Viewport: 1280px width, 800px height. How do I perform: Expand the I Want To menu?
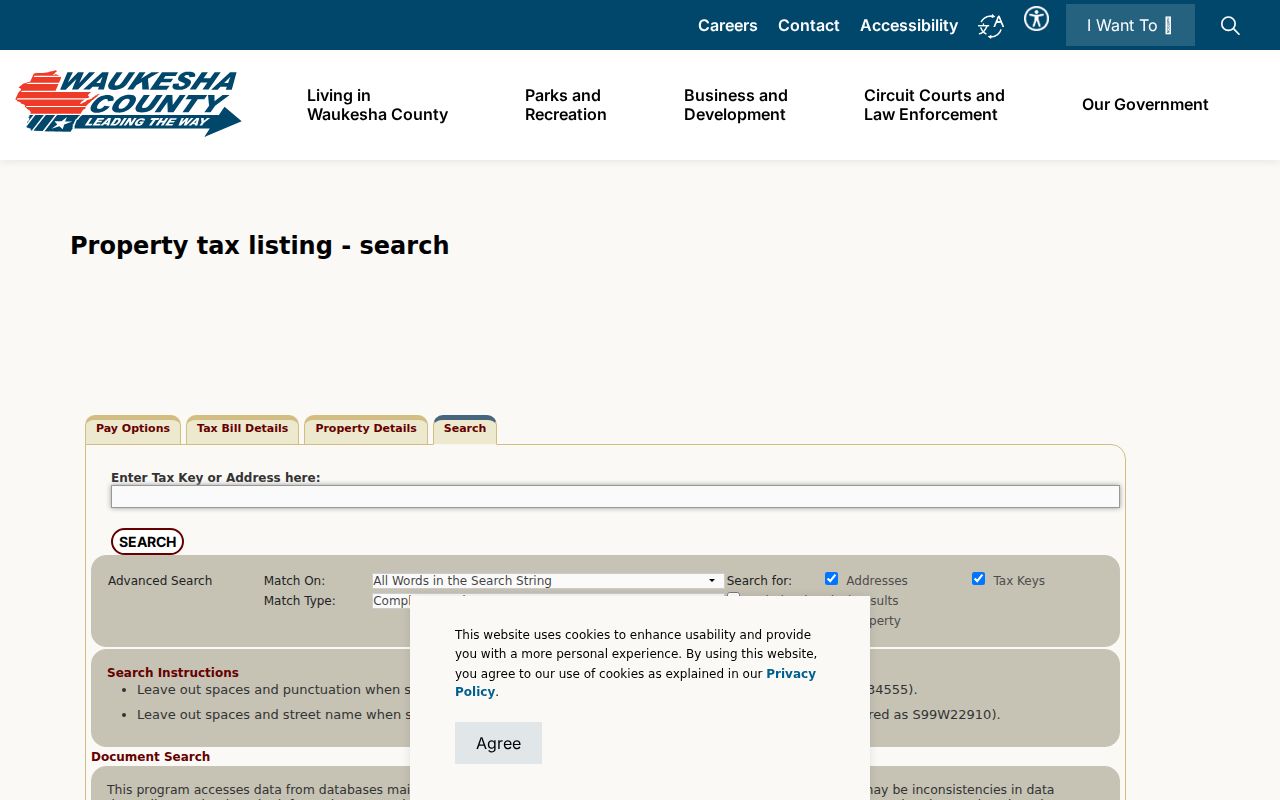coord(1130,25)
